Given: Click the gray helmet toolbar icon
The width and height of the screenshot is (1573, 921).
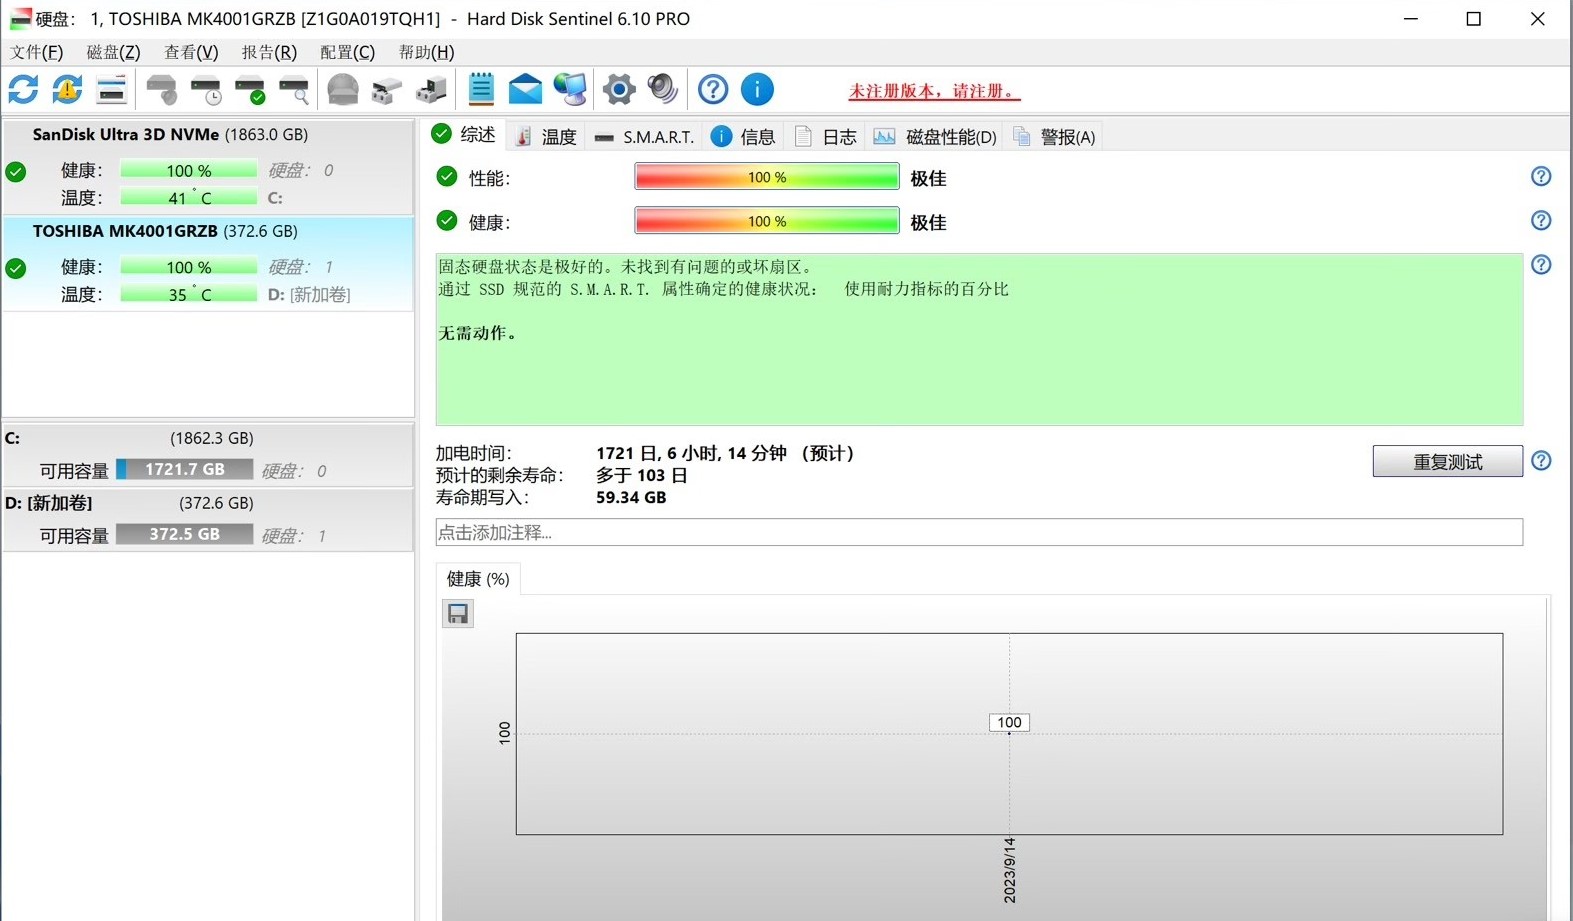Looking at the screenshot, I should coord(343,90).
